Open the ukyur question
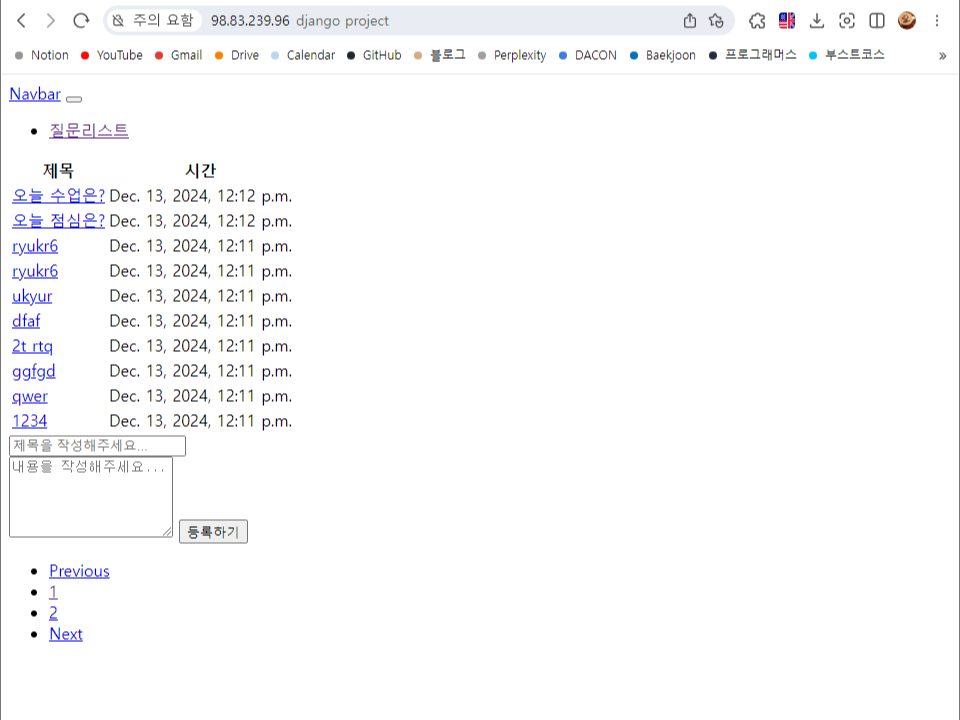960x720 pixels. point(32,296)
